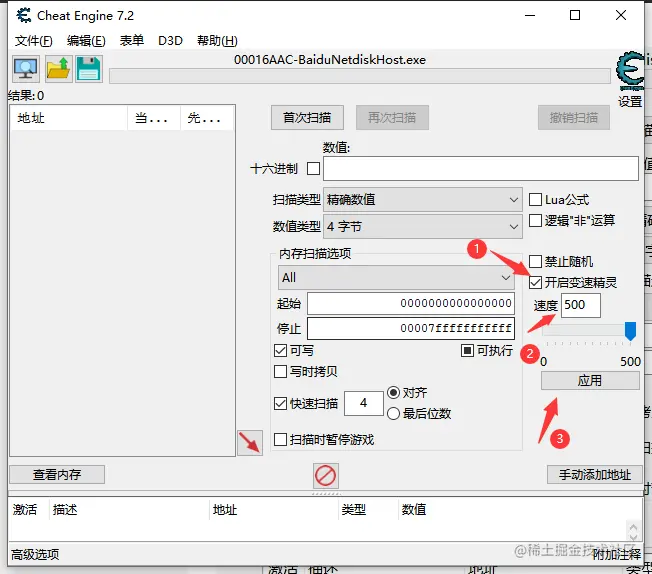
Task: Toggle the 十六进制 hex checkbox
Action: click(313, 168)
